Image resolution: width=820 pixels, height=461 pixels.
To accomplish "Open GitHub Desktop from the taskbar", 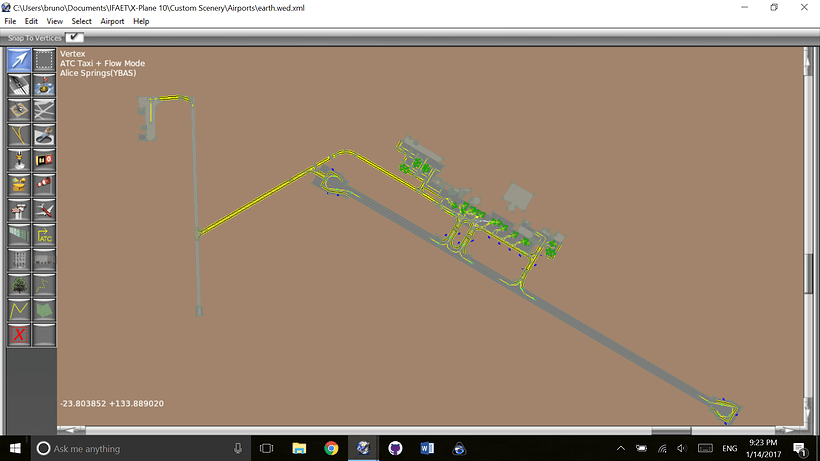I will [x=395, y=448].
